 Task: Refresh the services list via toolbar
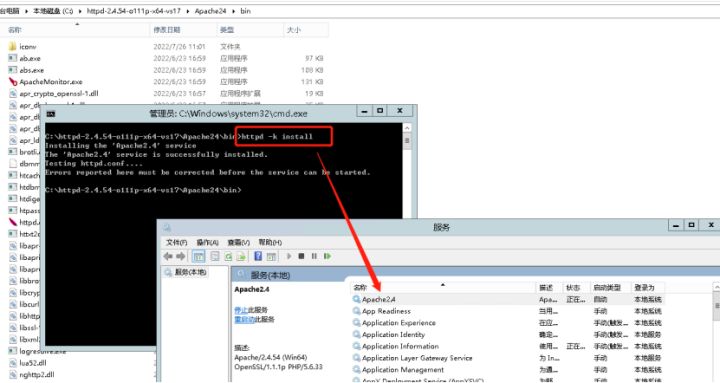point(228,256)
